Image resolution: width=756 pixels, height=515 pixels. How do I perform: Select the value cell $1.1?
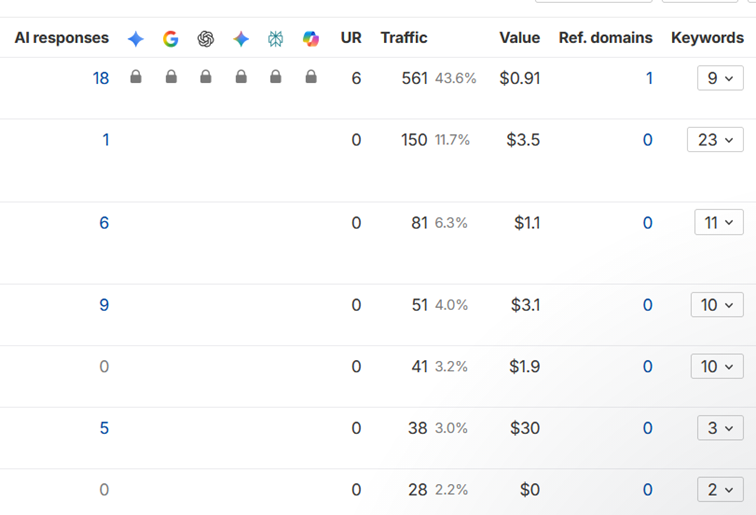(x=527, y=223)
